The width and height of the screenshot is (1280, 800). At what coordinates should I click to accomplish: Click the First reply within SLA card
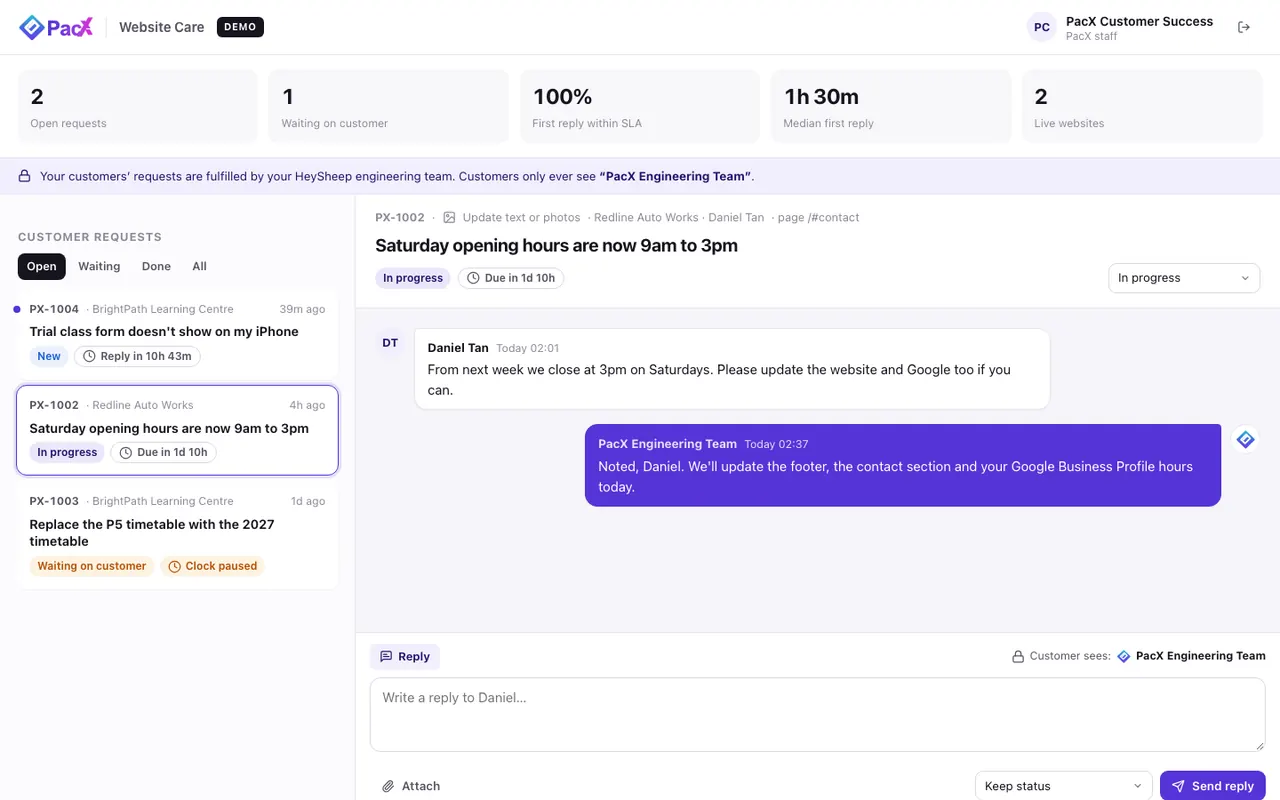click(640, 107)
